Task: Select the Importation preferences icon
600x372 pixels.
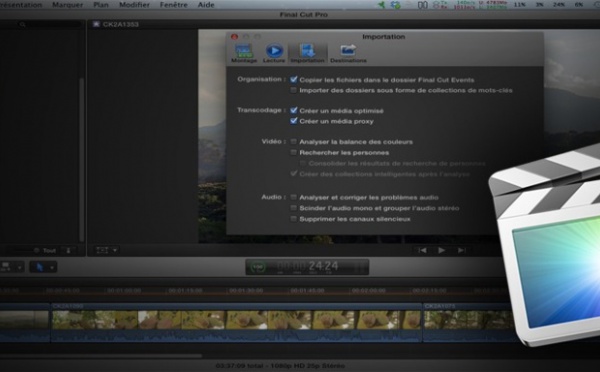Action: click(x=307, y=53)
